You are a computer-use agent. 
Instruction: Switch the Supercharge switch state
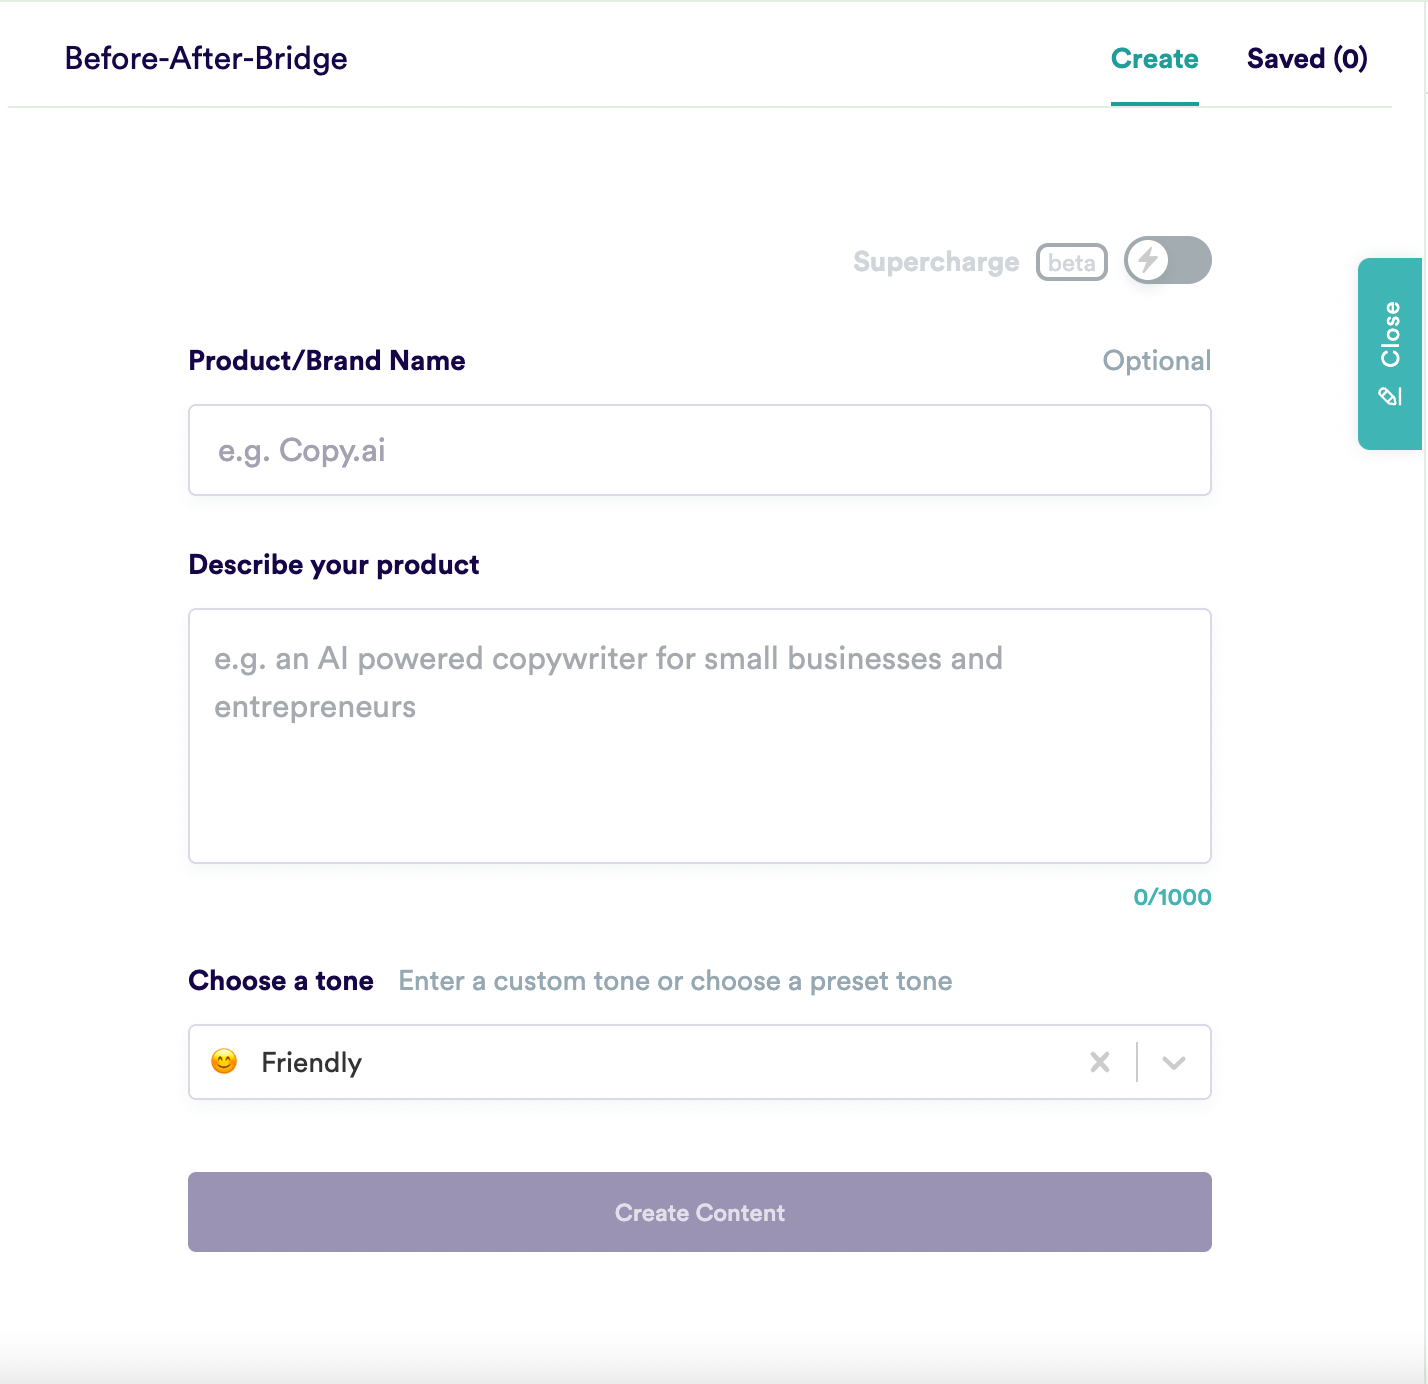point(1167,261)
